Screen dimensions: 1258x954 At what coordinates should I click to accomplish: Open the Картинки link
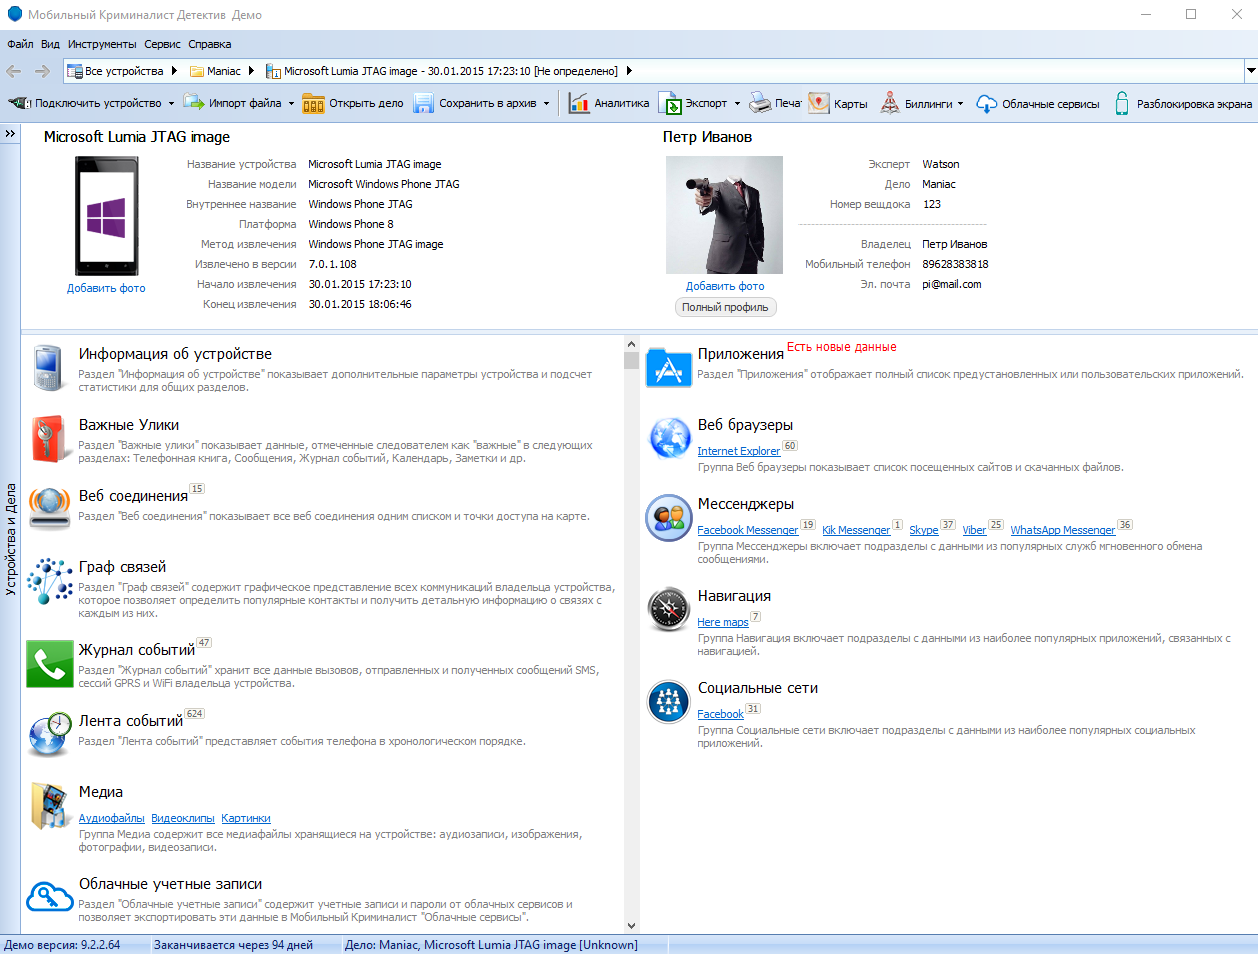coord(246,818)
